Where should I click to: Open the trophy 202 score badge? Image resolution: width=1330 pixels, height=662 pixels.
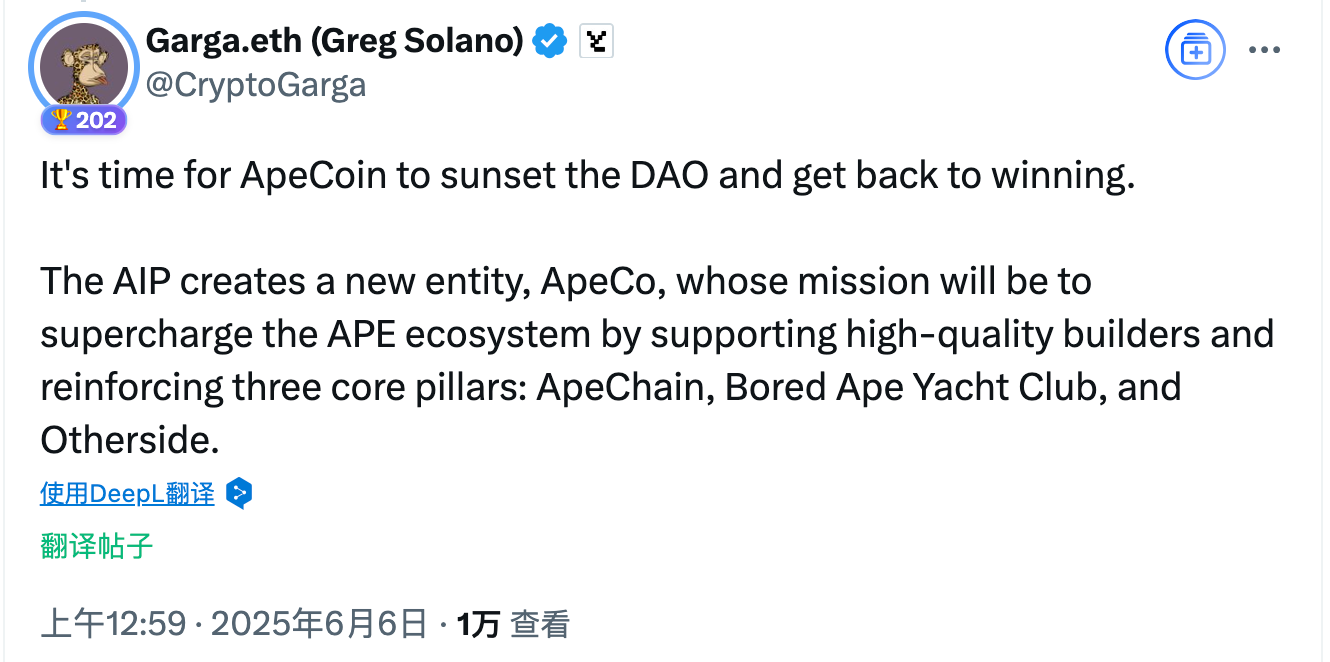tap(83, 120)
